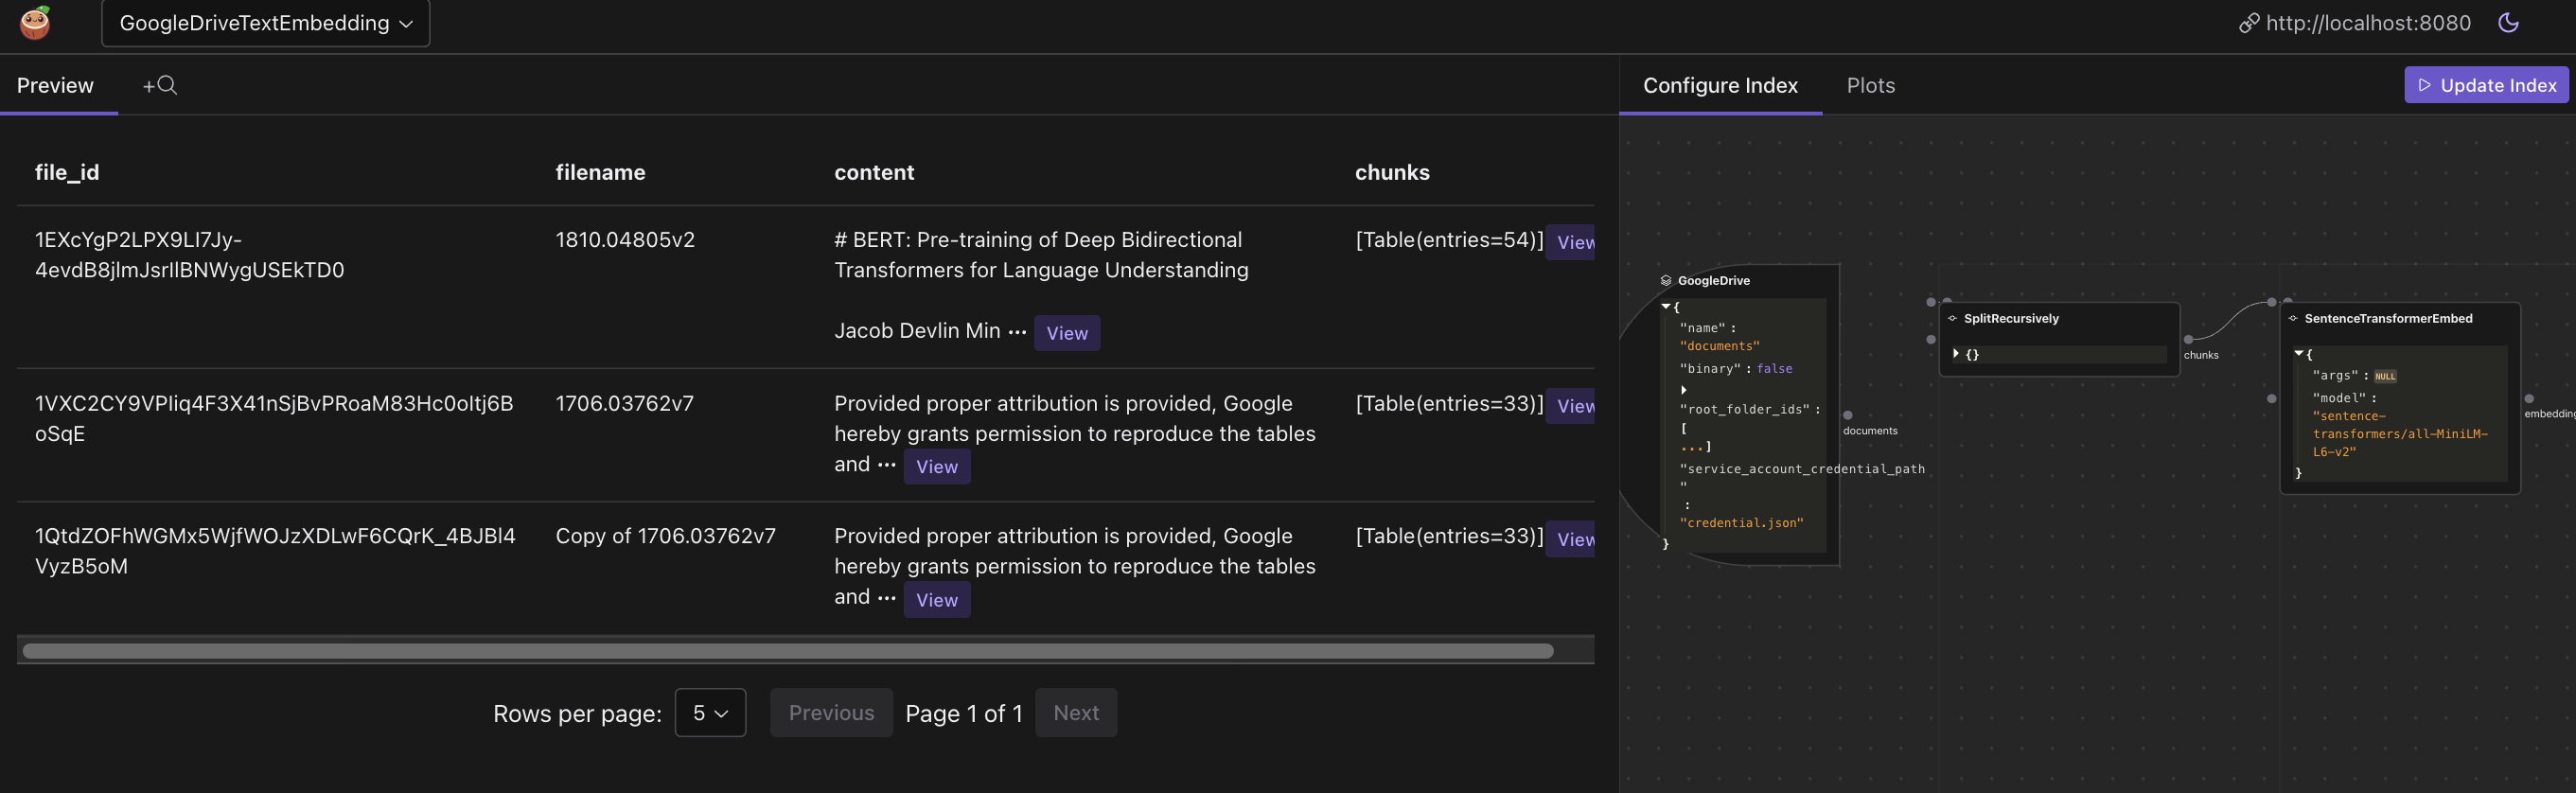Click the Next page button
The image size is (2576, 793).
[x=1076, y=713]
